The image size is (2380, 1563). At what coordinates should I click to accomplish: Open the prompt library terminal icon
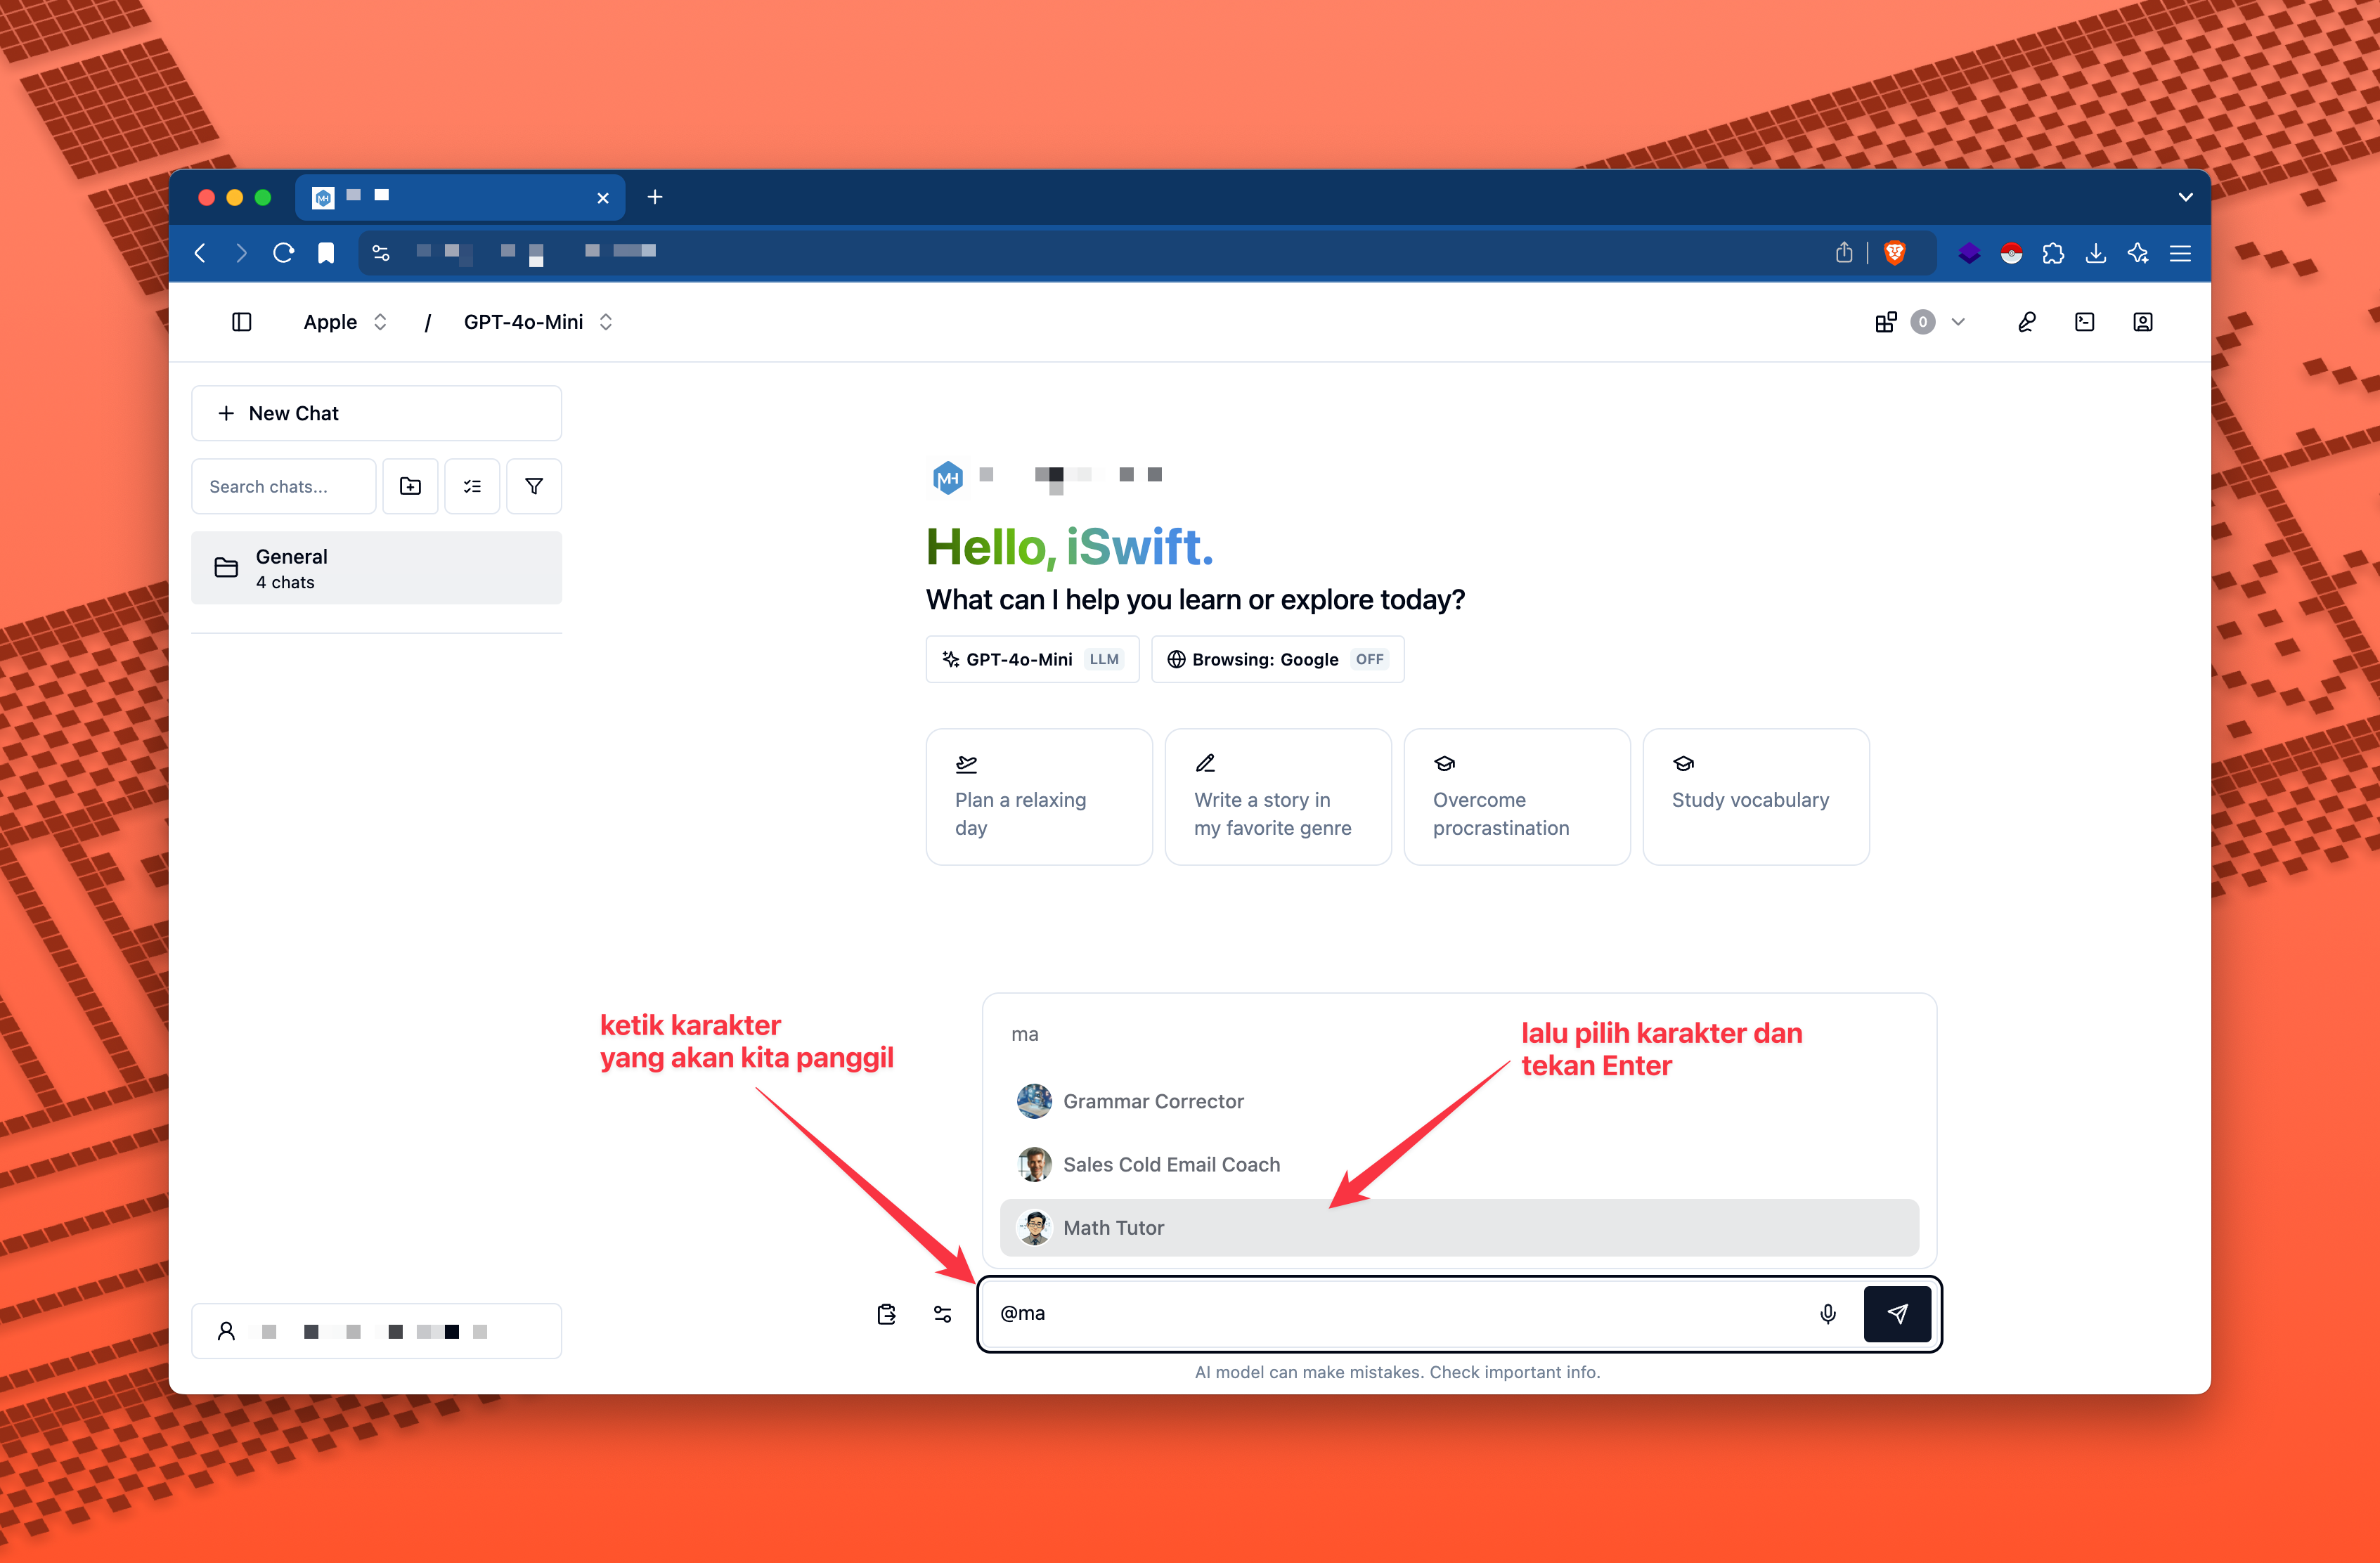tap(2084, 322)
